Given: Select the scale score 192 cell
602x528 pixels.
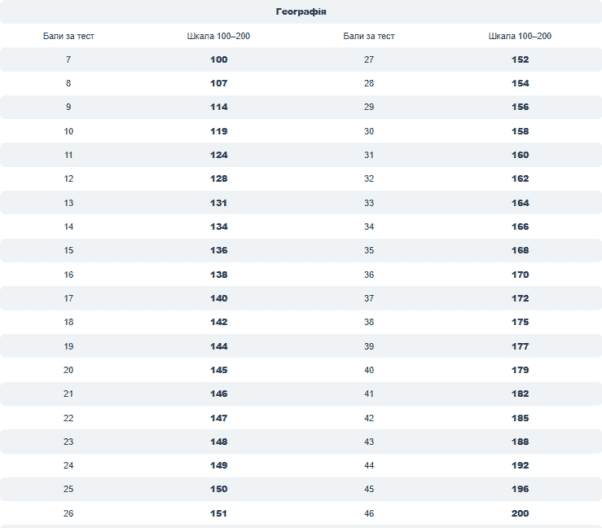Looking at the screenshot, I should click(x=520, y=465).
